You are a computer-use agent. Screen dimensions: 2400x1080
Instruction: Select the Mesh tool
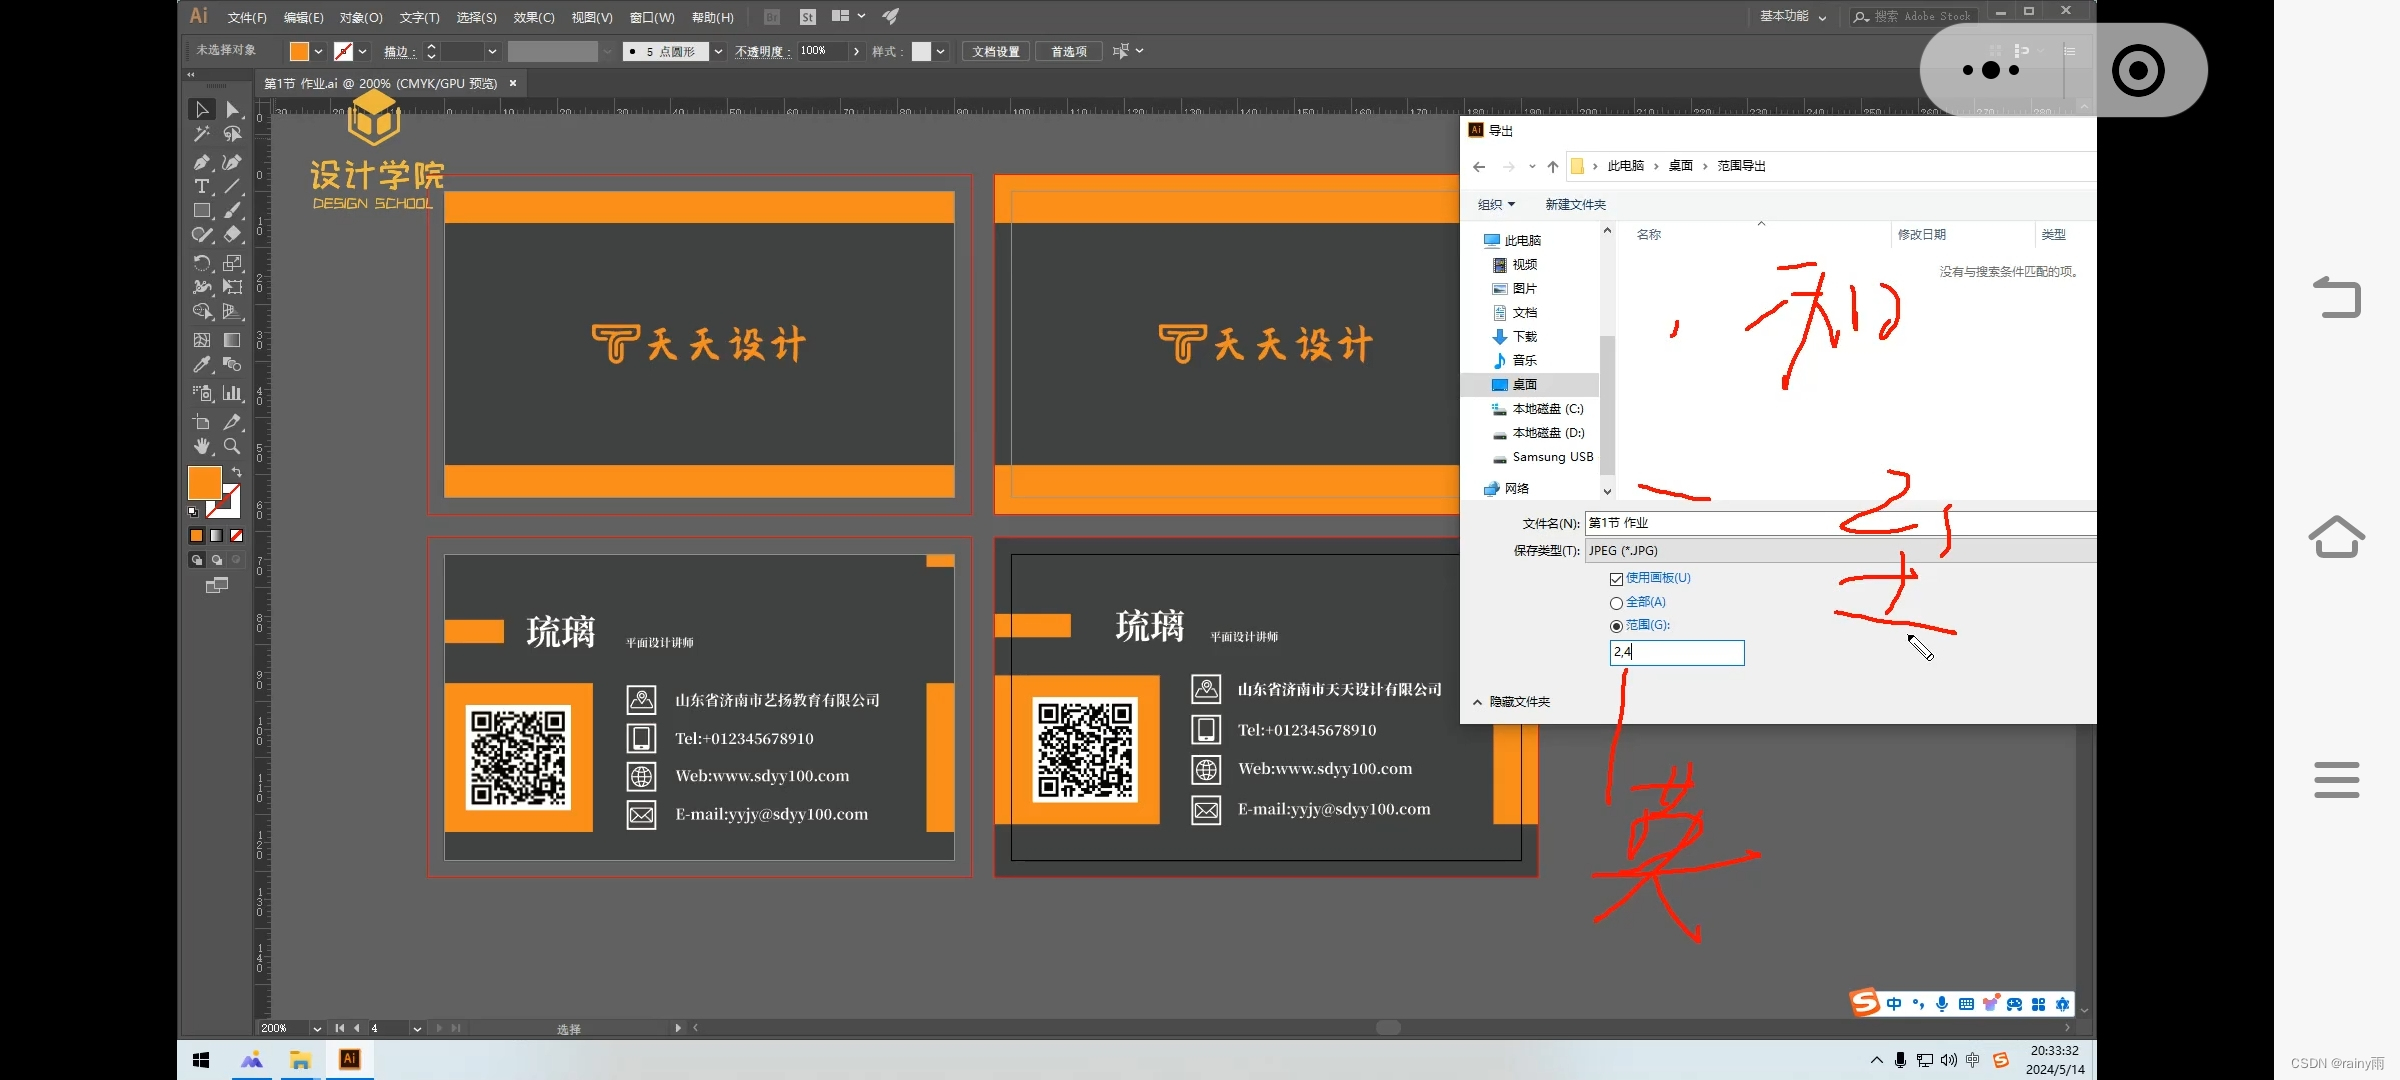pos(202,340)
